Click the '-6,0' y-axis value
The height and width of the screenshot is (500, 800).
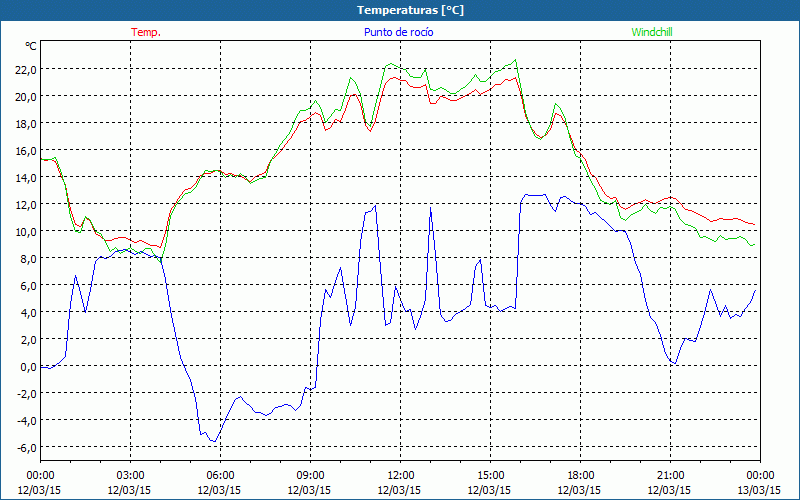[x=26, y=448]
